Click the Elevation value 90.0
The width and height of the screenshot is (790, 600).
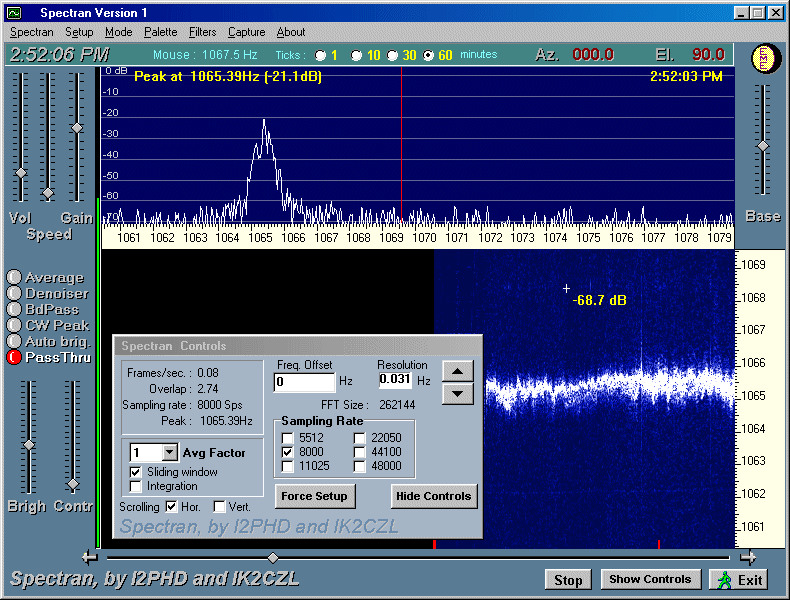coord(708,54)
